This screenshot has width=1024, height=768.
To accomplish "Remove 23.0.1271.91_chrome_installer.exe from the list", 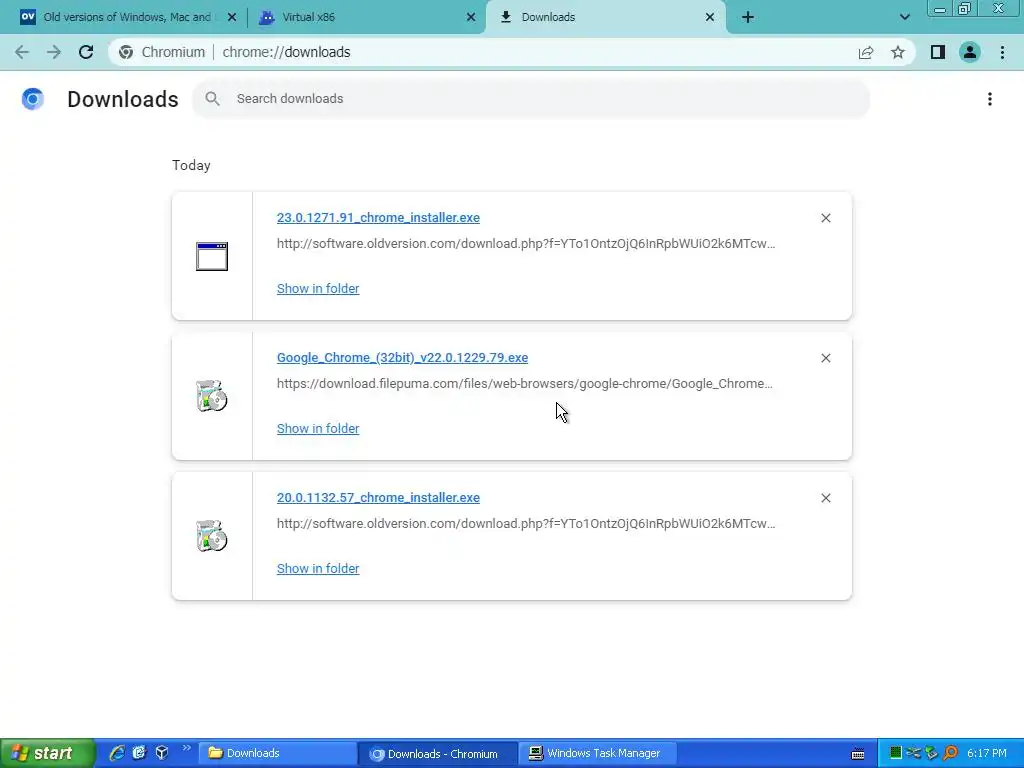I will (826, 218).
